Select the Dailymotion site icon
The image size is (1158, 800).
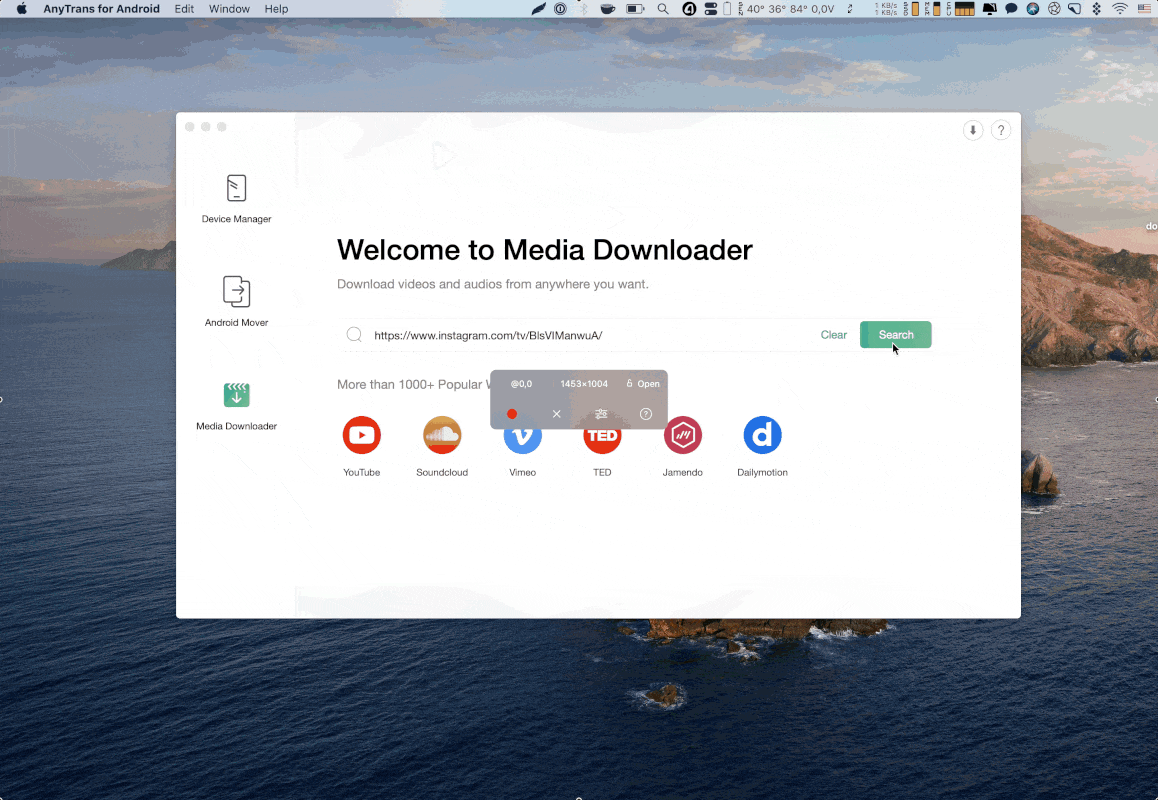[x=762, y=436]
